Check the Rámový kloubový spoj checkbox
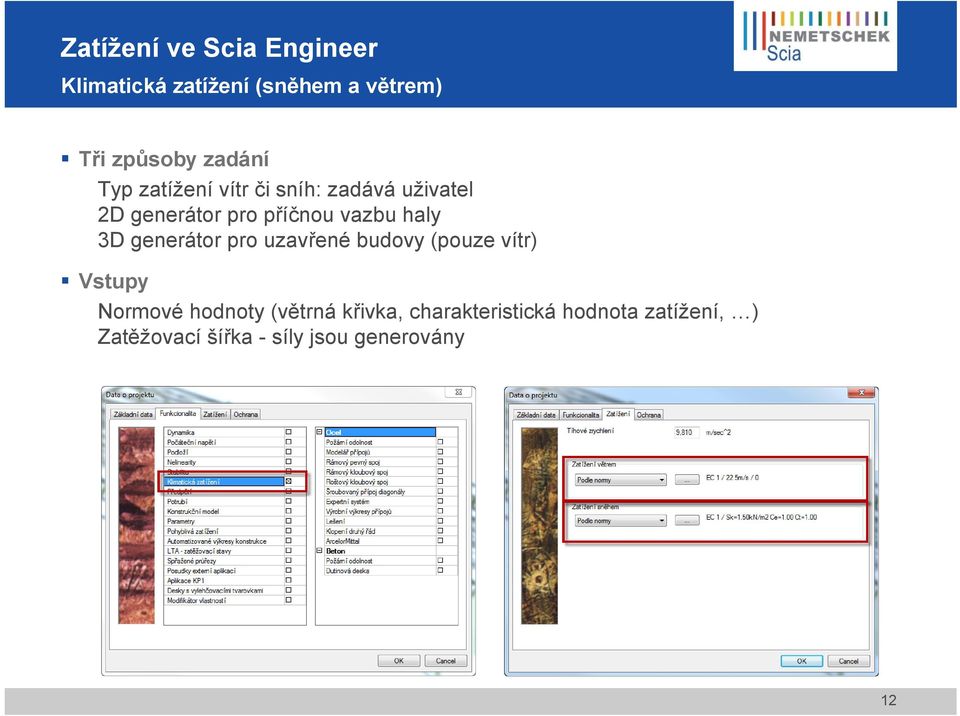Image resolution: width=960 pixels, height=716 pixels. tap(440, 472)
